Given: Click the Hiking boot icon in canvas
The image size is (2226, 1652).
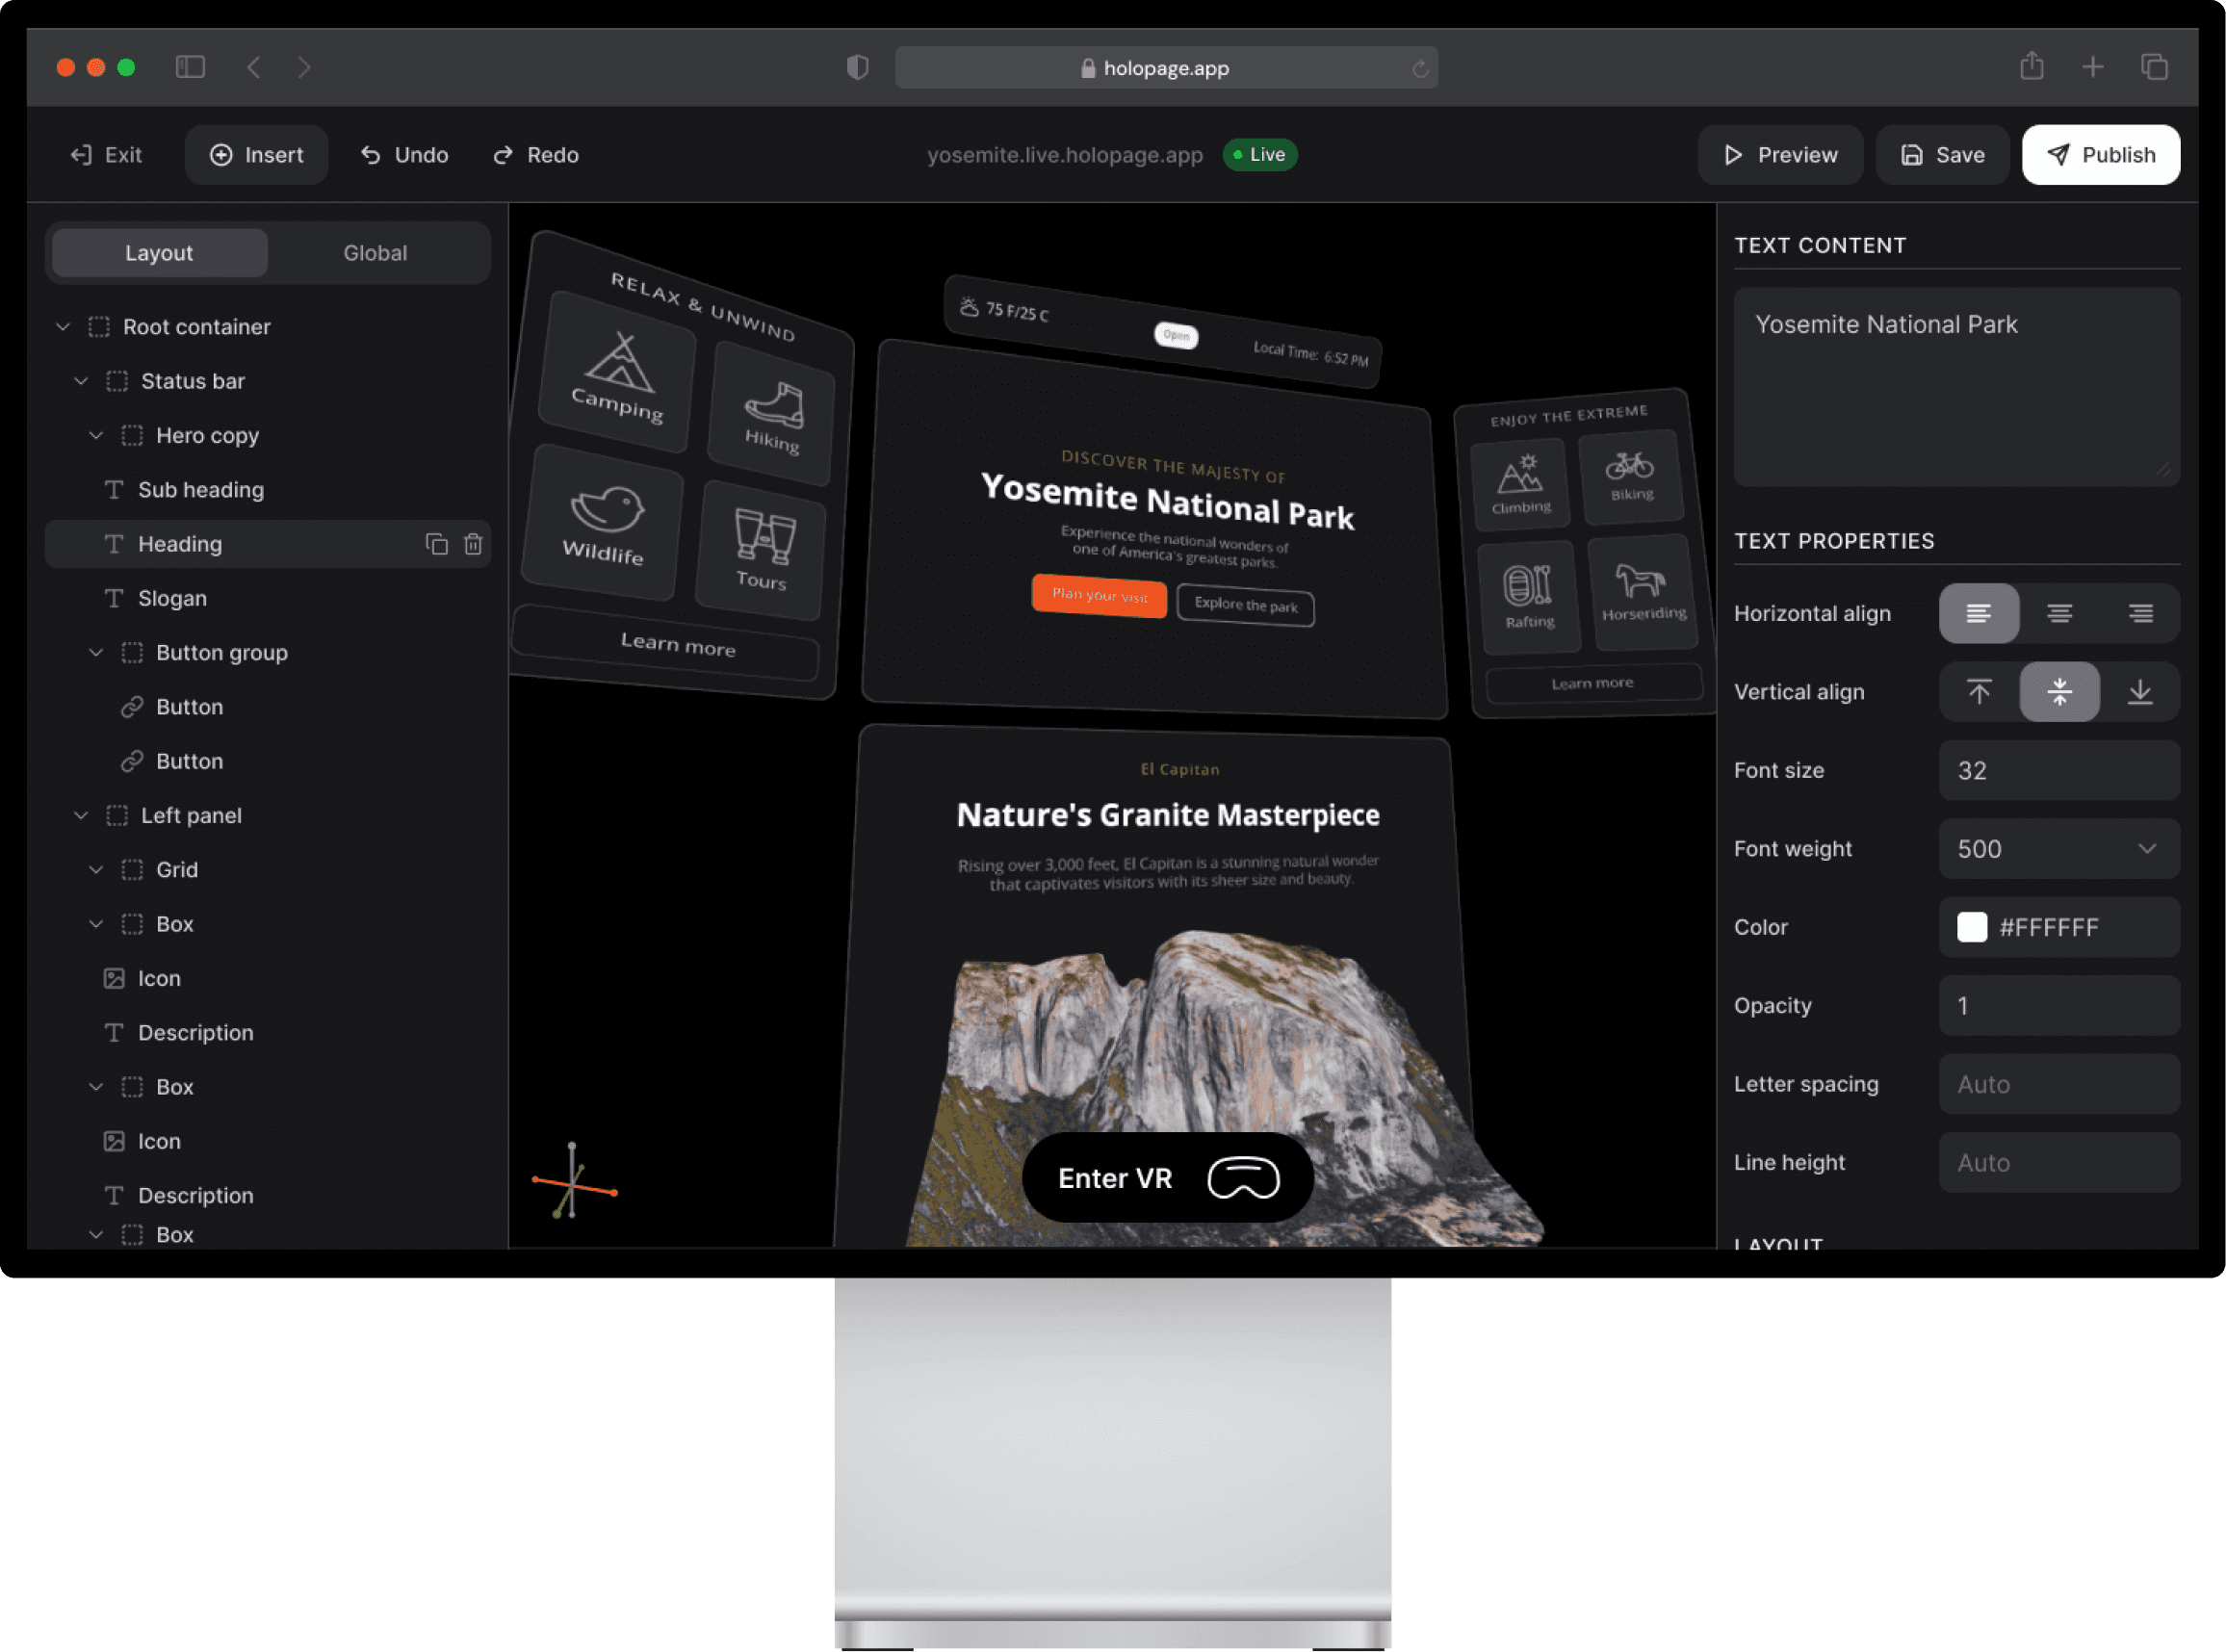Looking at the screenshot, I should click(x=775, y=404).
